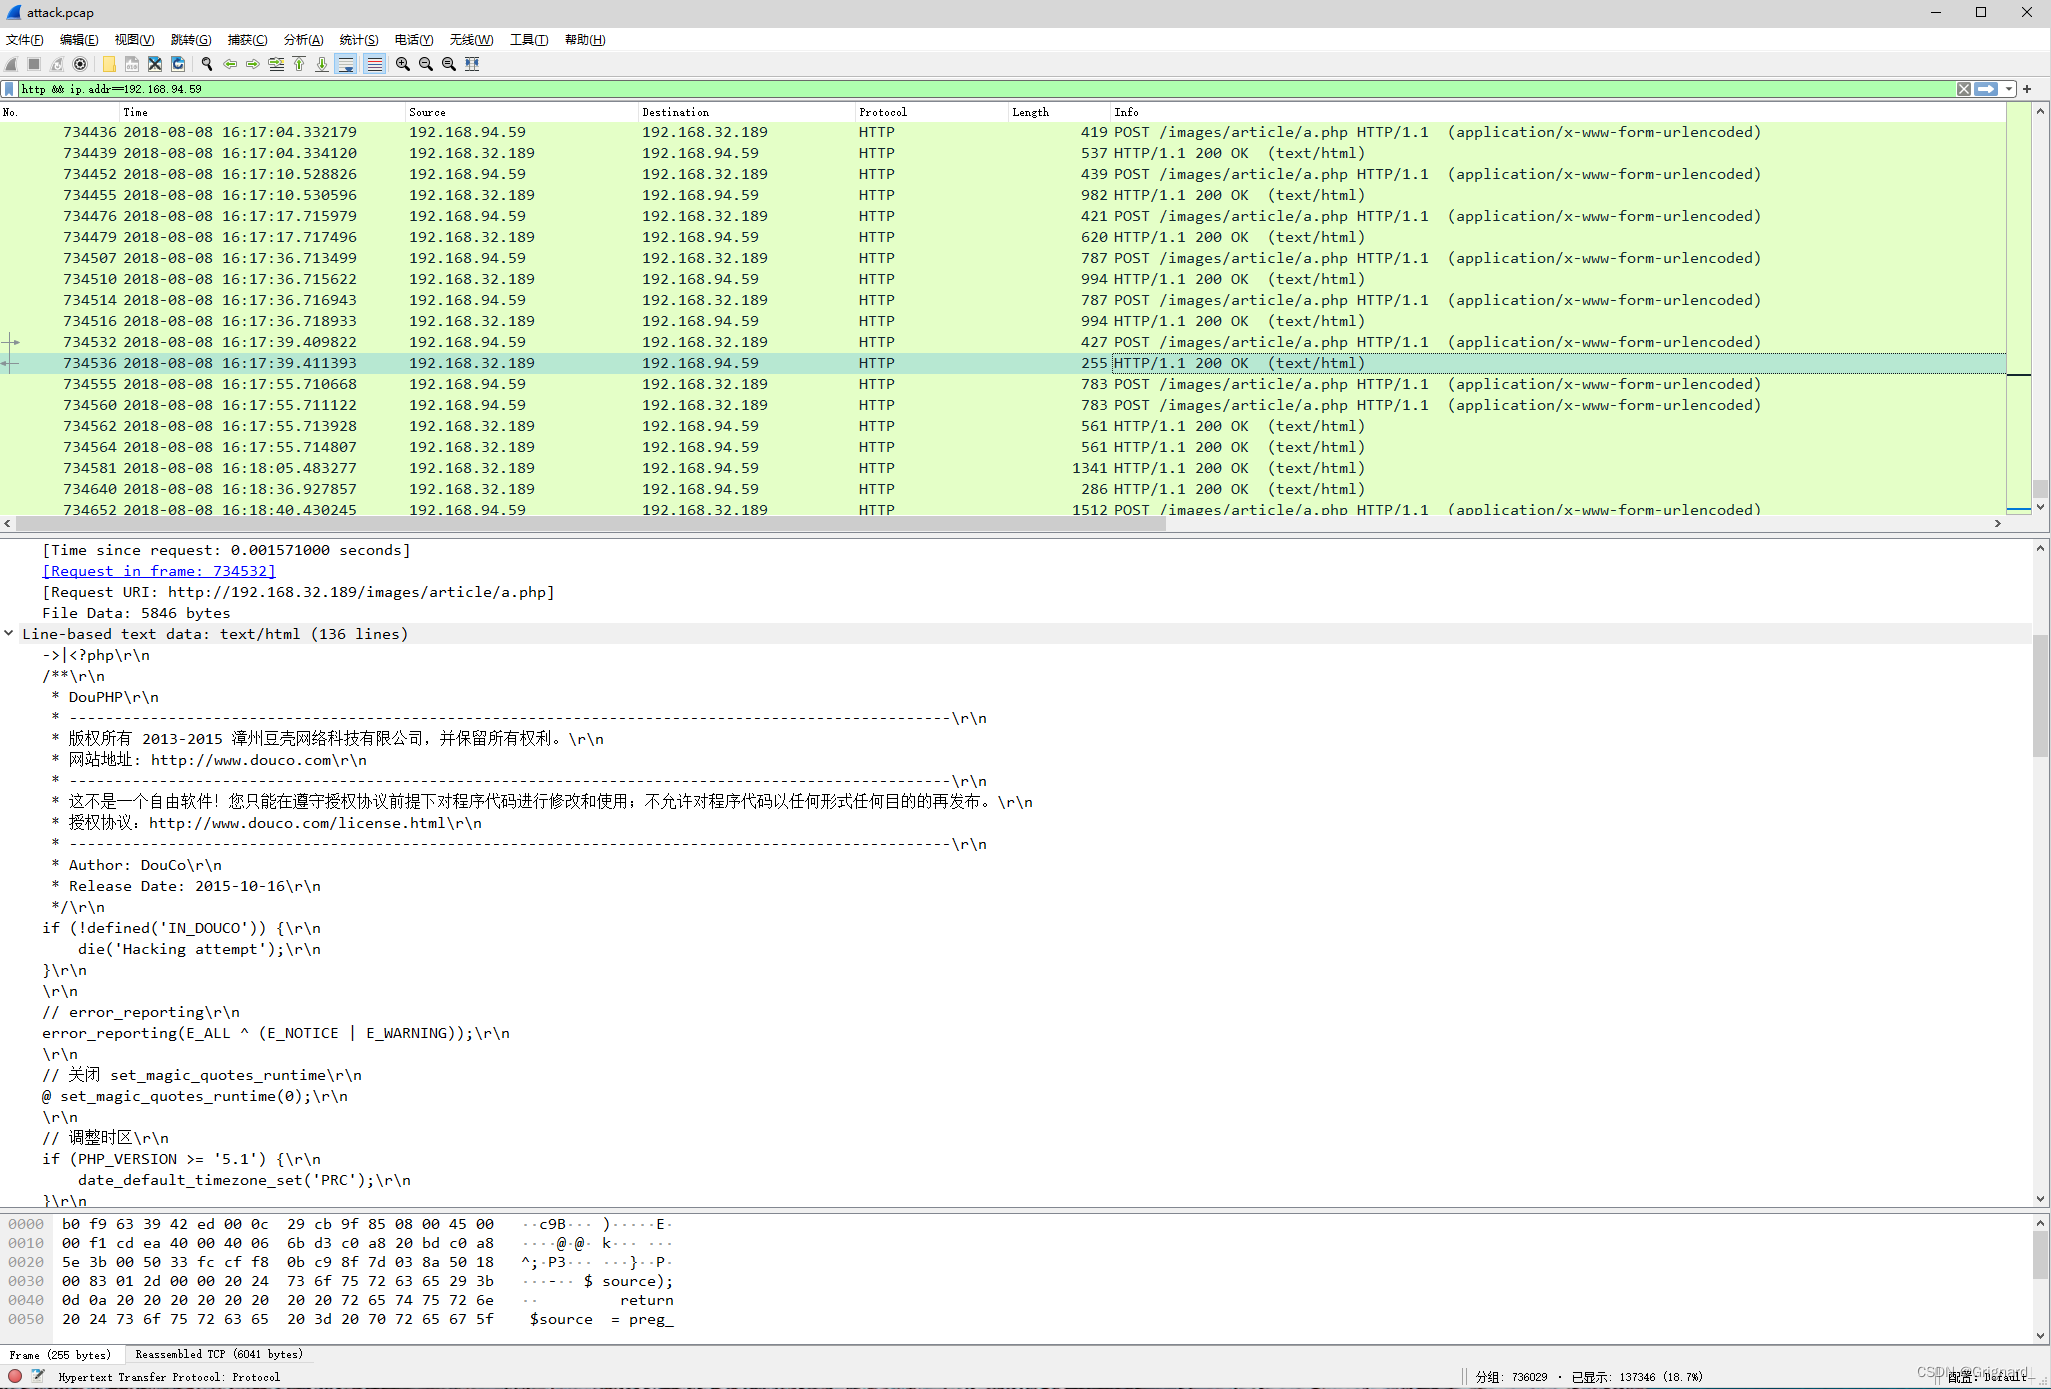Select hex row at offset 0030
This screenshot has width=2051, height=1389.
340,1281
